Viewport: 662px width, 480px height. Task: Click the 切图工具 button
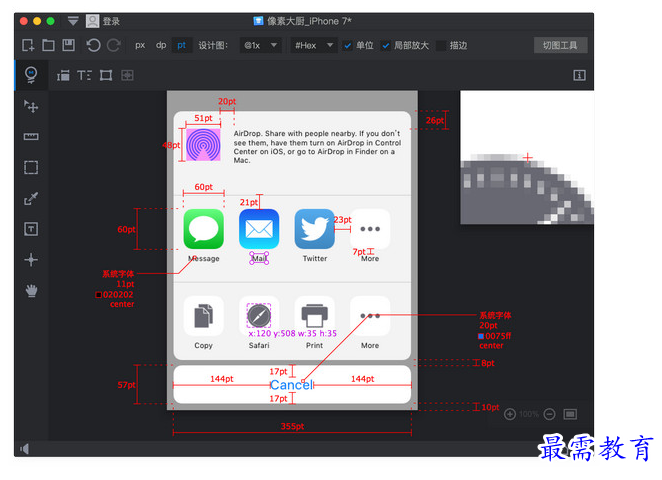click(x=560, y=45)
